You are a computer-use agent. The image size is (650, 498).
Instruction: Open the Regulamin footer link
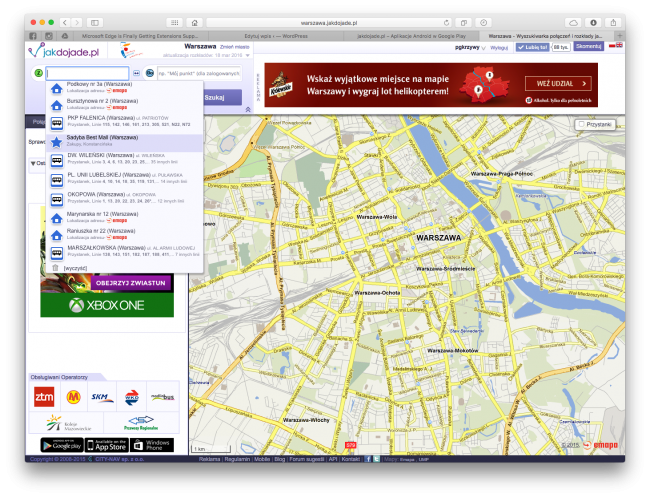[x=237, y=459]
